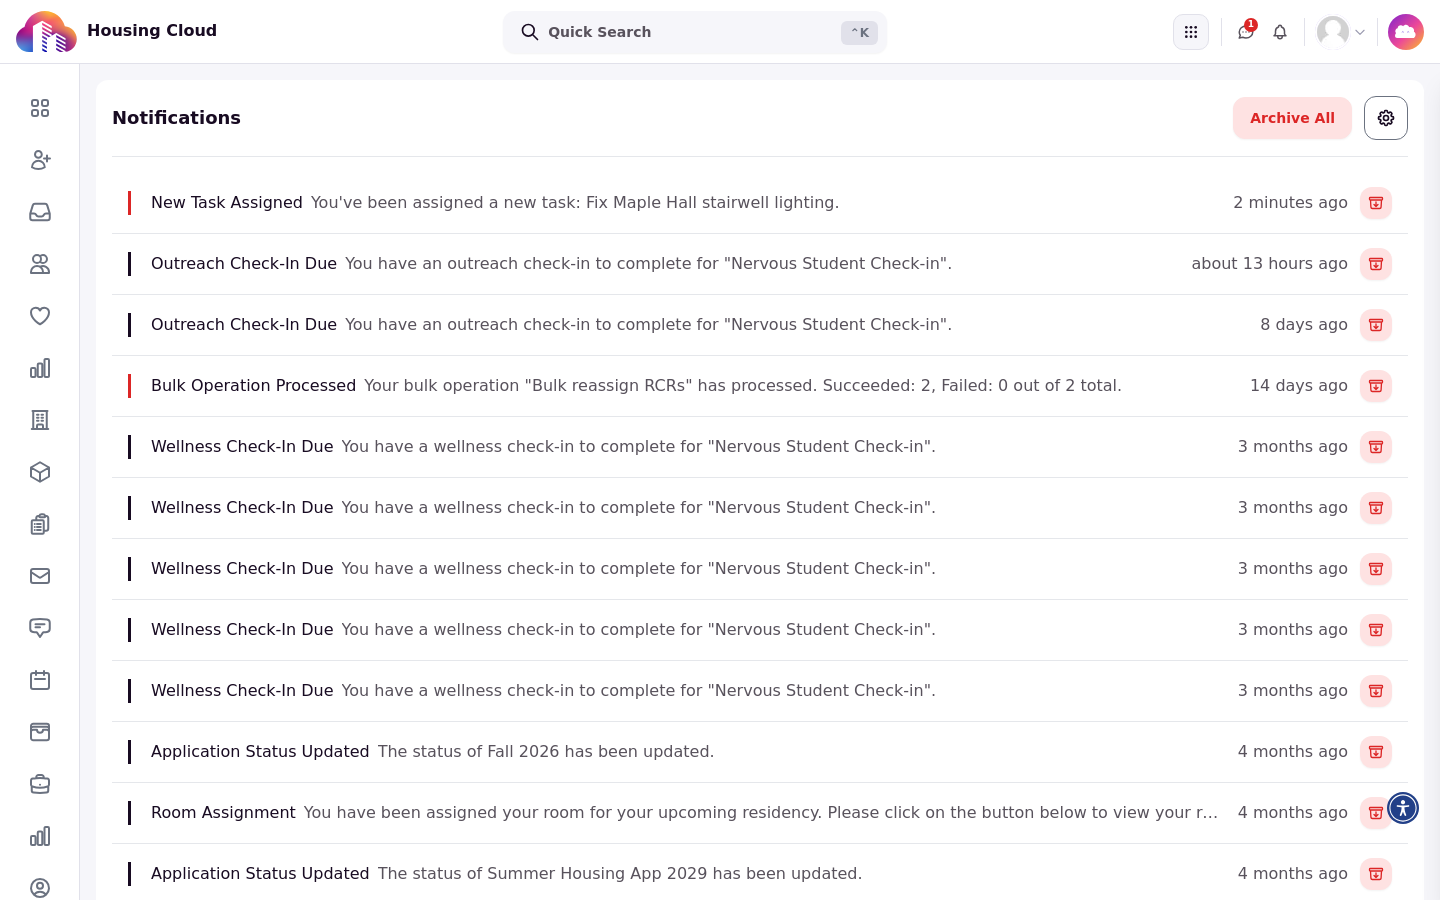Open the Bulk Operation Processed notification
The width and height of the screenshot is (1440, 900).
(760, 386)
